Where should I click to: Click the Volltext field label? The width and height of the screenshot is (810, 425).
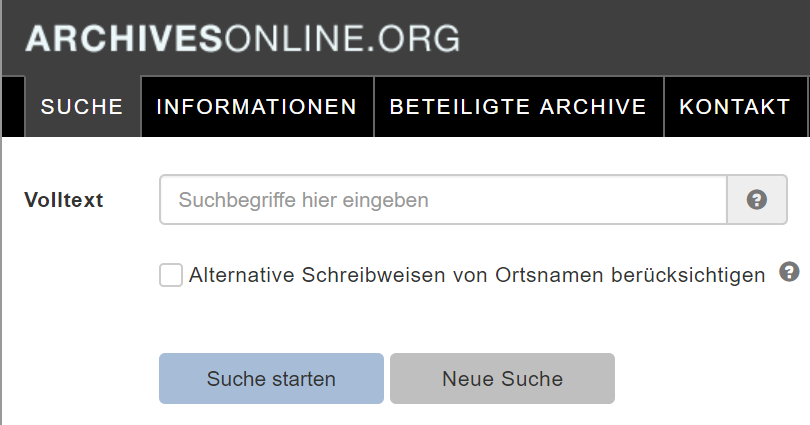tap(64, 200)
